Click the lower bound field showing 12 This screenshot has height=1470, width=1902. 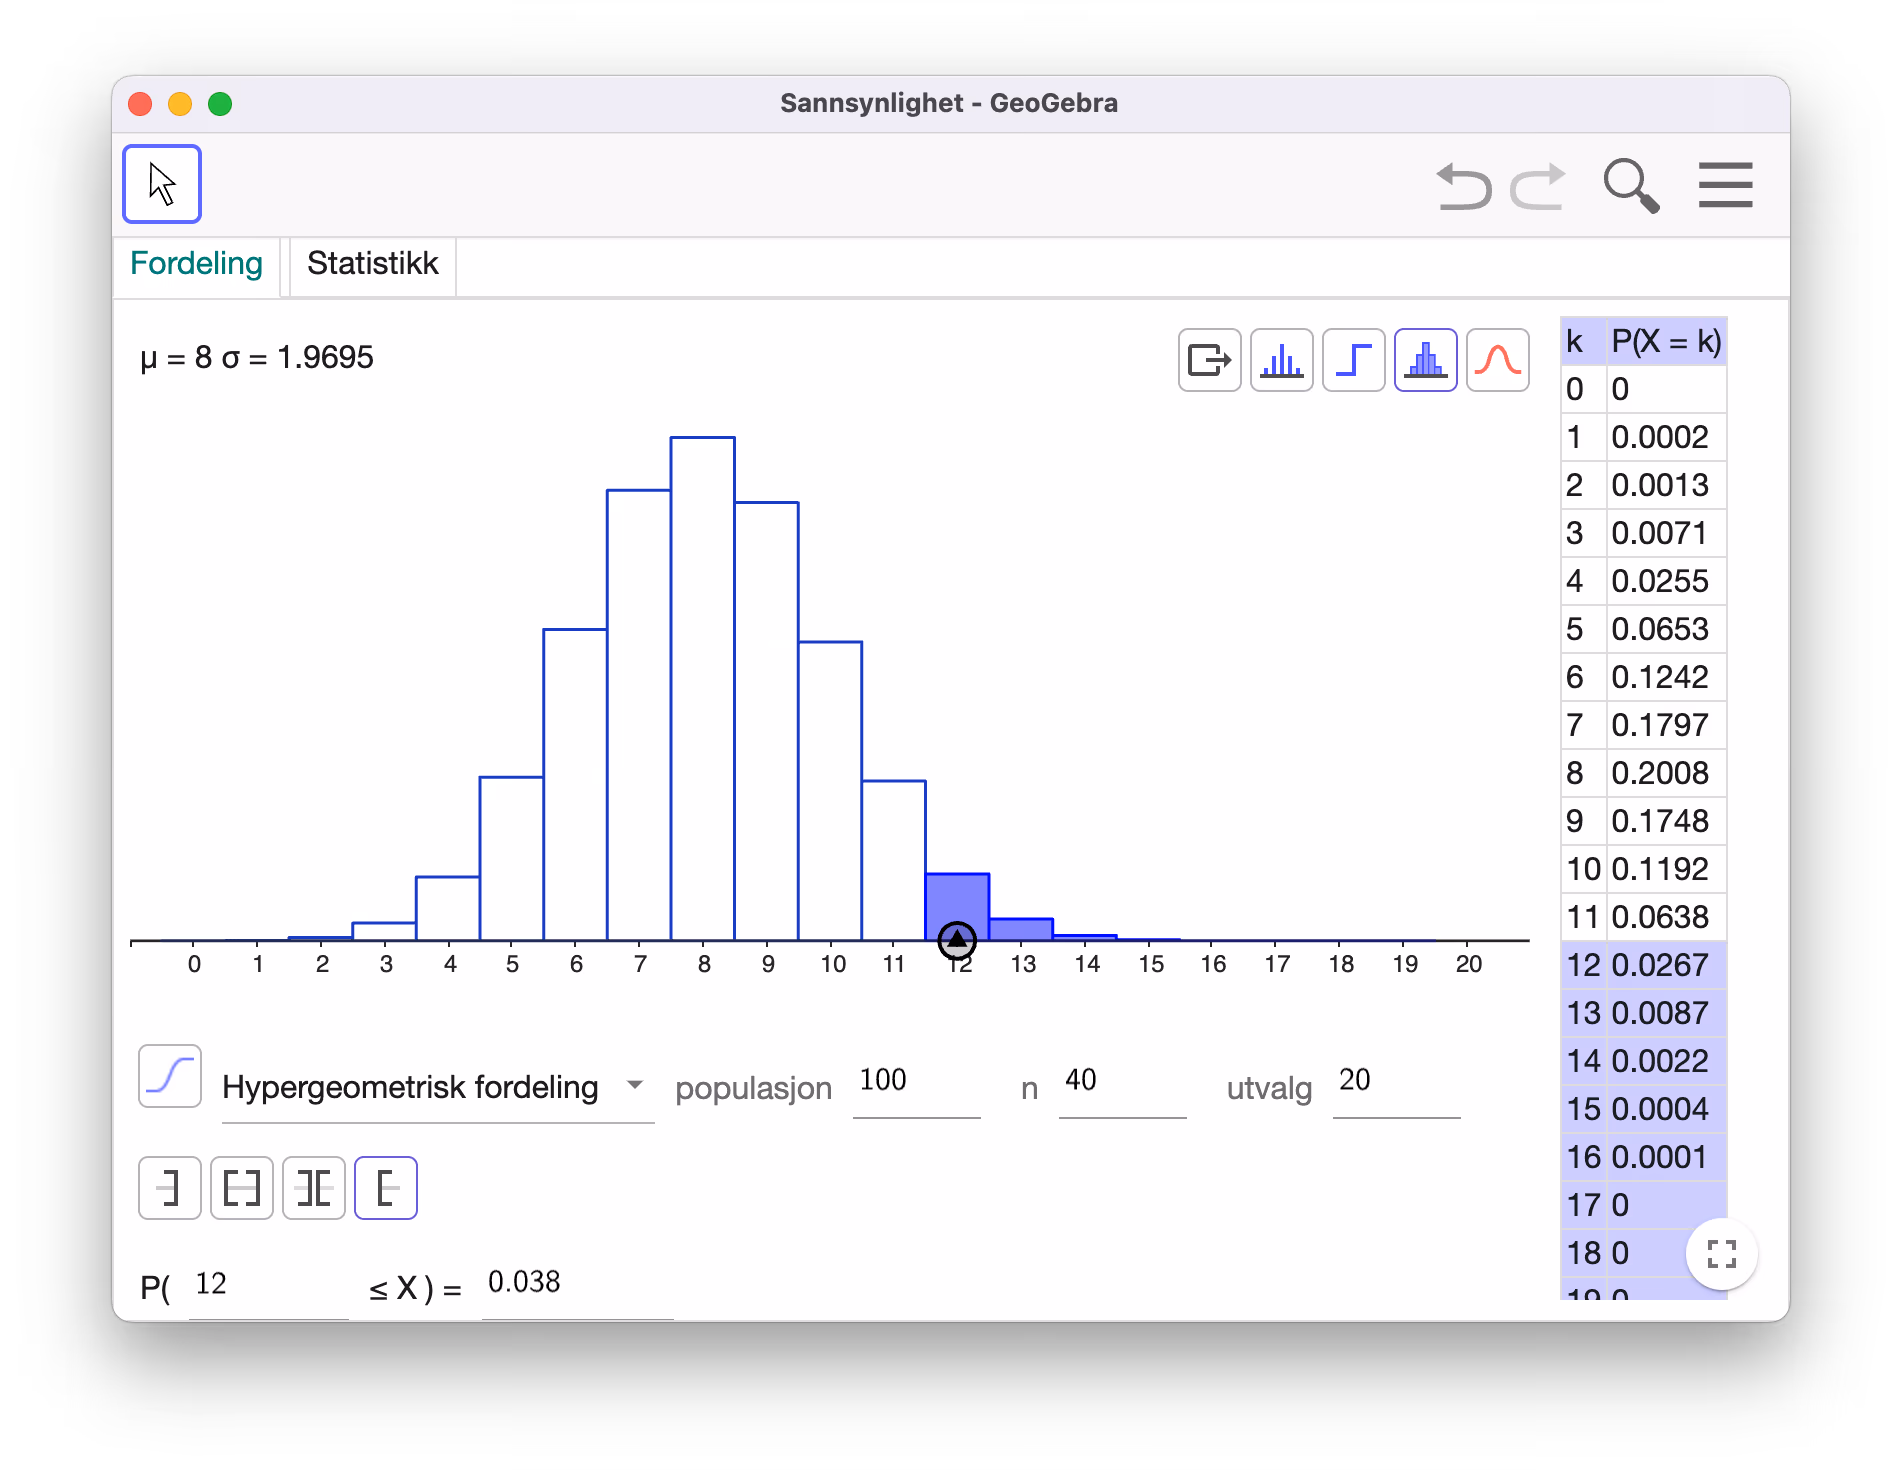[268, 1287]
